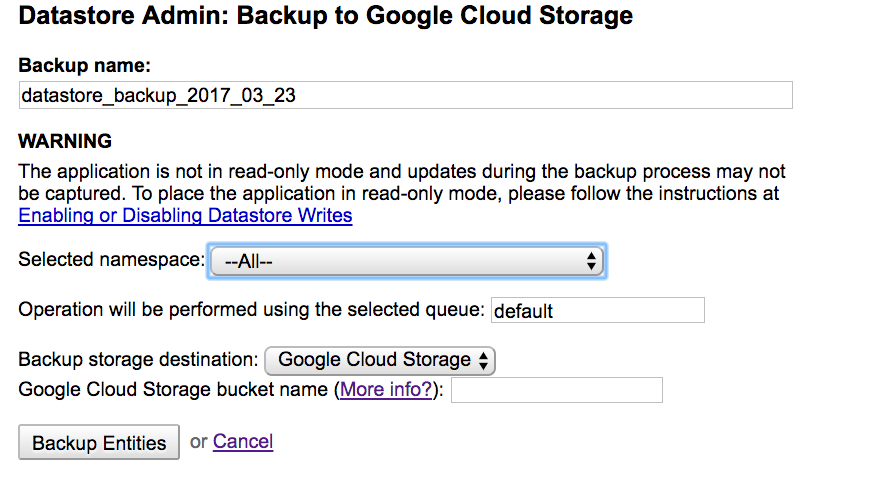Click the Datastore Admin page heading
Viewport: 872px width, 504px height.
[x=326, y=16]
